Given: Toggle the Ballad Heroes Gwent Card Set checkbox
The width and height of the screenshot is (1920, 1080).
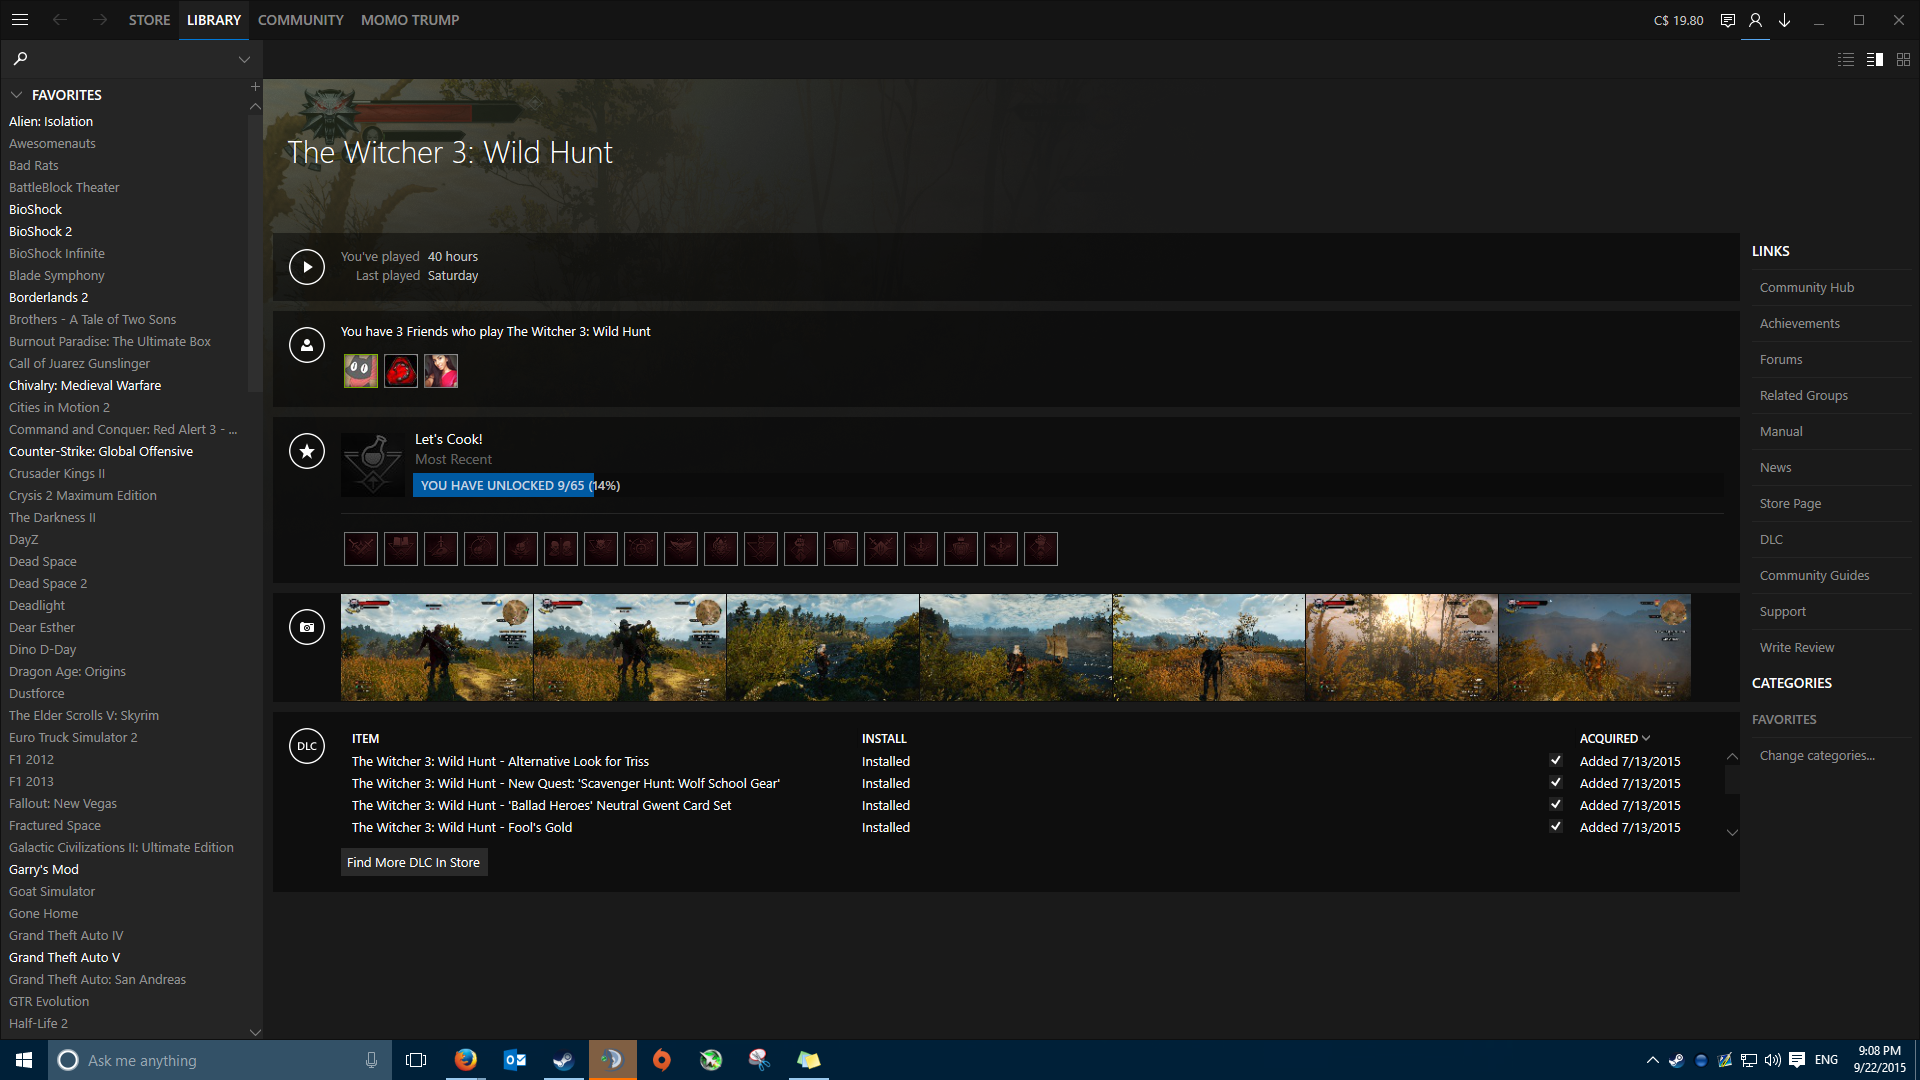Looking at the screenshot, I should (x=1556, y=805).
